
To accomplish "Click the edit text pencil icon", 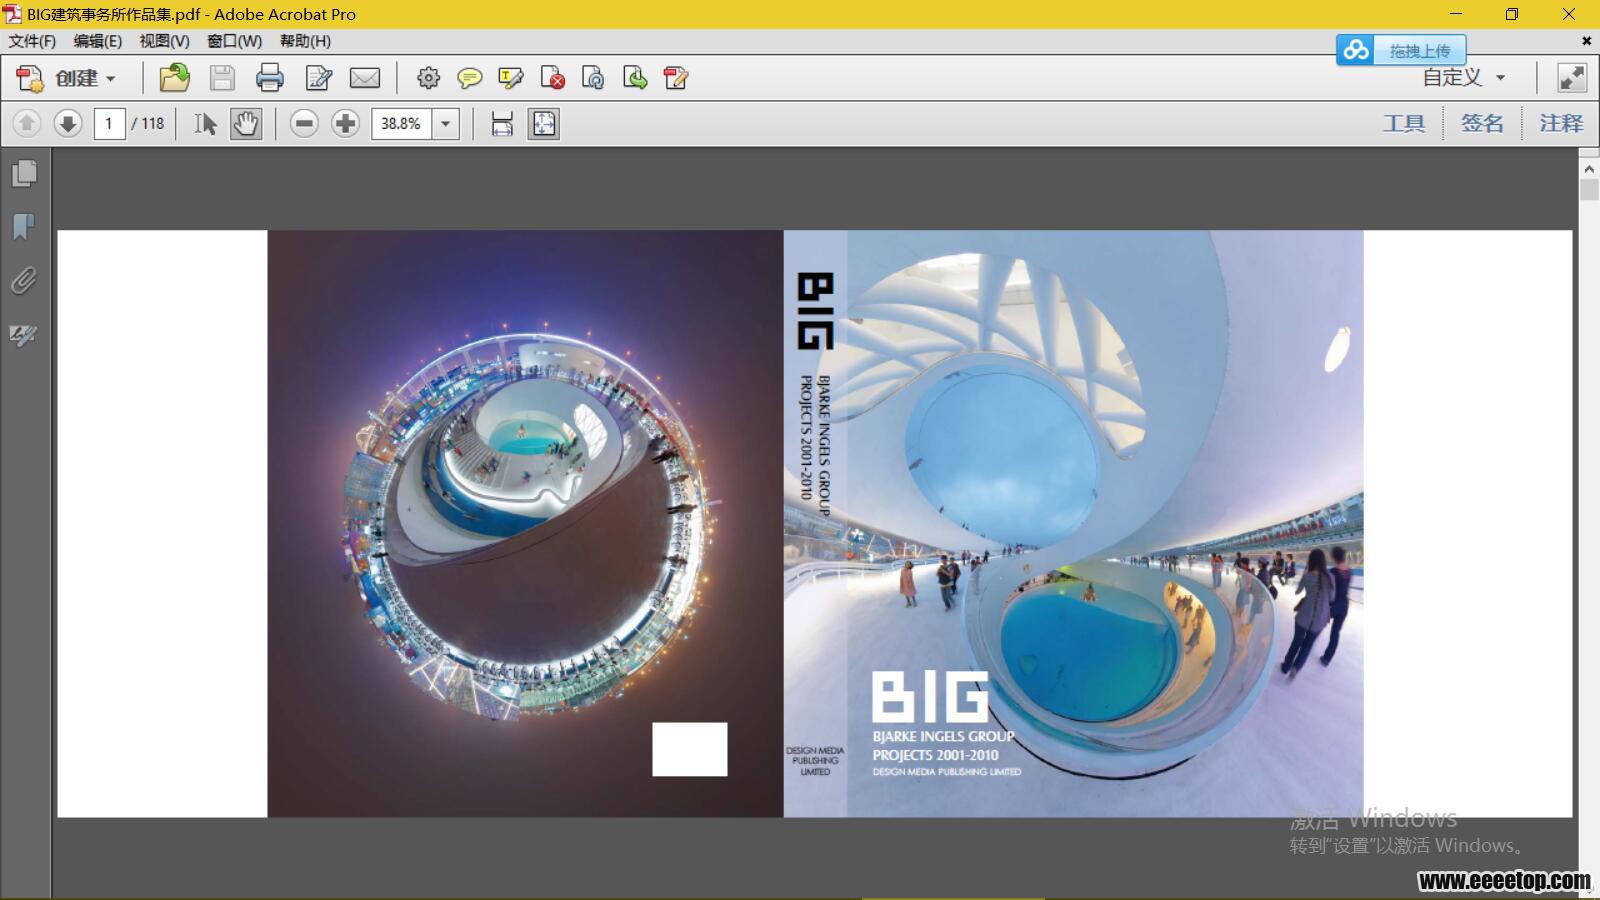I will point(319,78).
